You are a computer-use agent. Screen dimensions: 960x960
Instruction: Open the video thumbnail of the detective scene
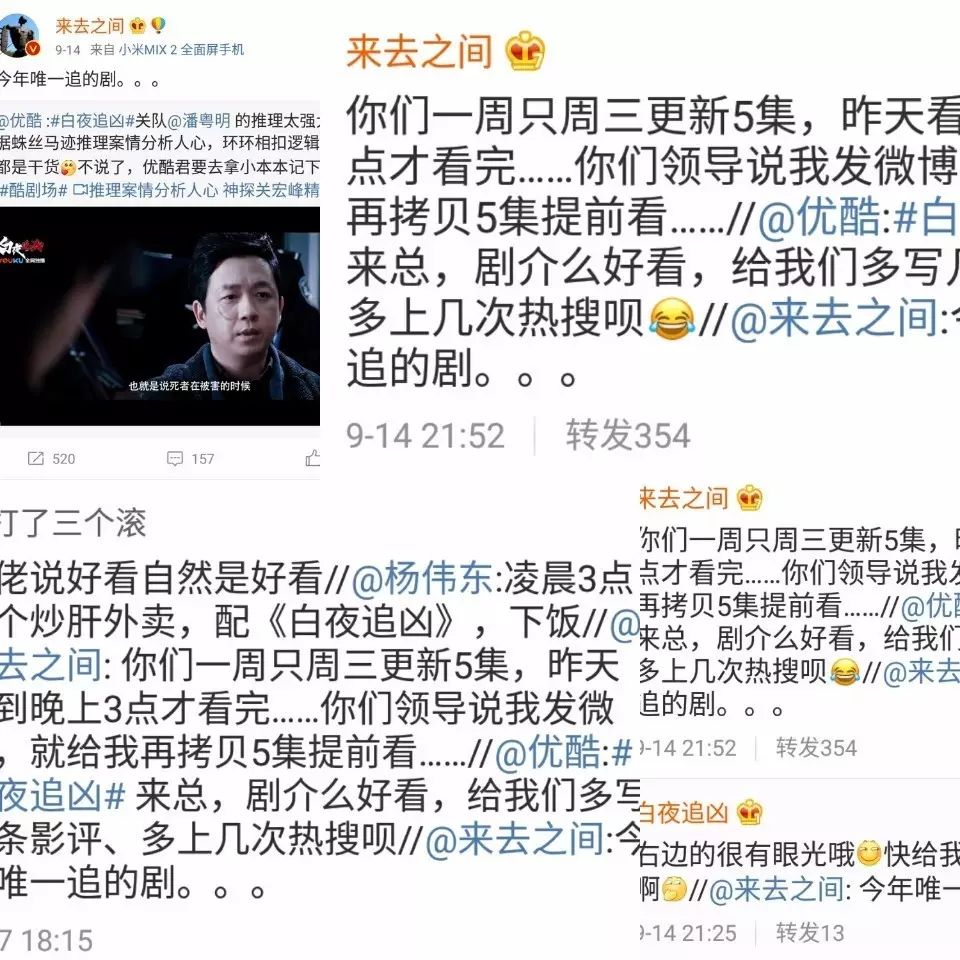click(160, 316)
